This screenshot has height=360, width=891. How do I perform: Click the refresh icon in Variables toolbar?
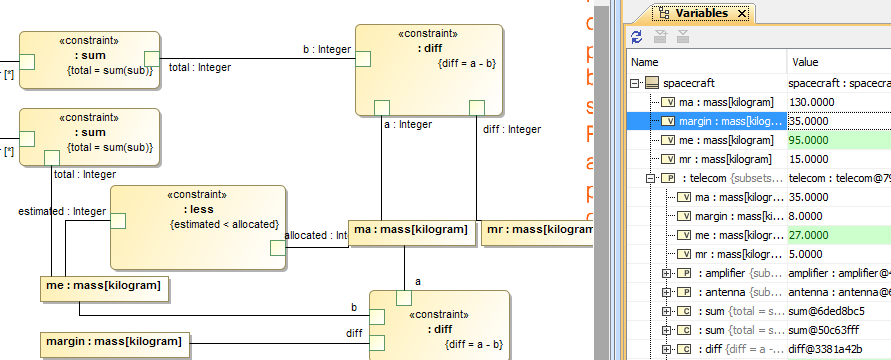pos(636,37)
